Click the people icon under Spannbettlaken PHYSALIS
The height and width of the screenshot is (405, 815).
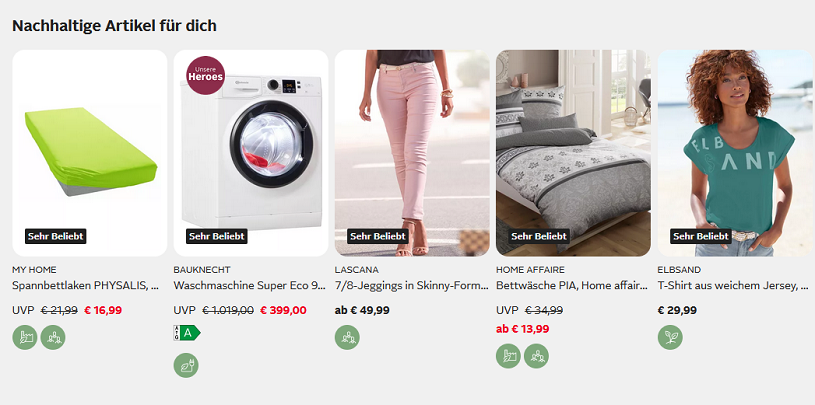click(x=53, y=337)
